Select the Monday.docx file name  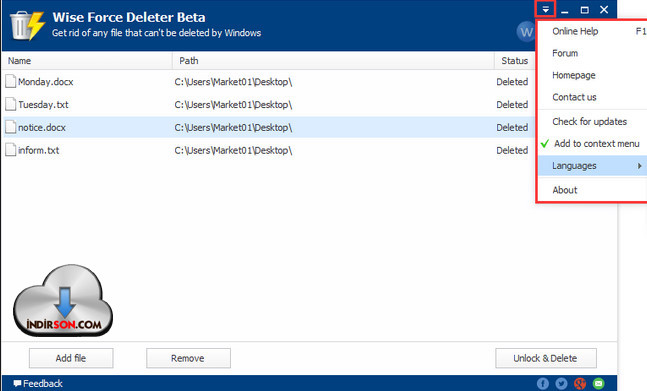pyautogui.click(x=45, y=82)
